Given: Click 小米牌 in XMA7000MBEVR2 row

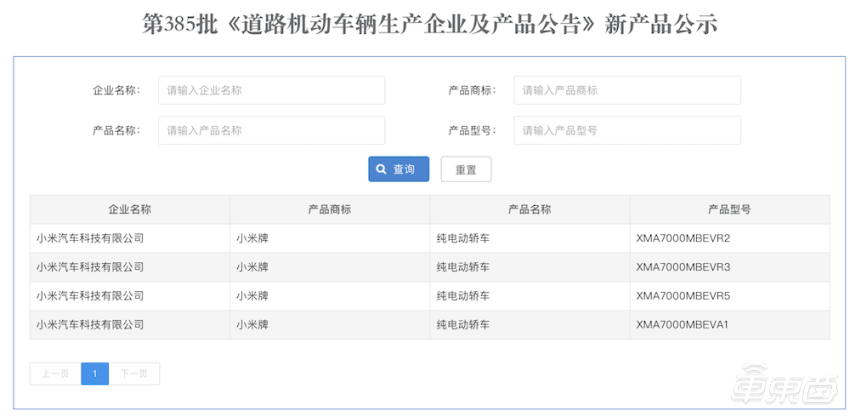Looking at the screenshot, I should [252, 239].
